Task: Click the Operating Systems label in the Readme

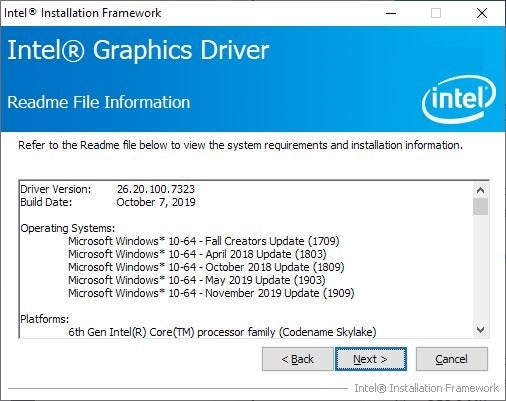Action: pos(68,228)
